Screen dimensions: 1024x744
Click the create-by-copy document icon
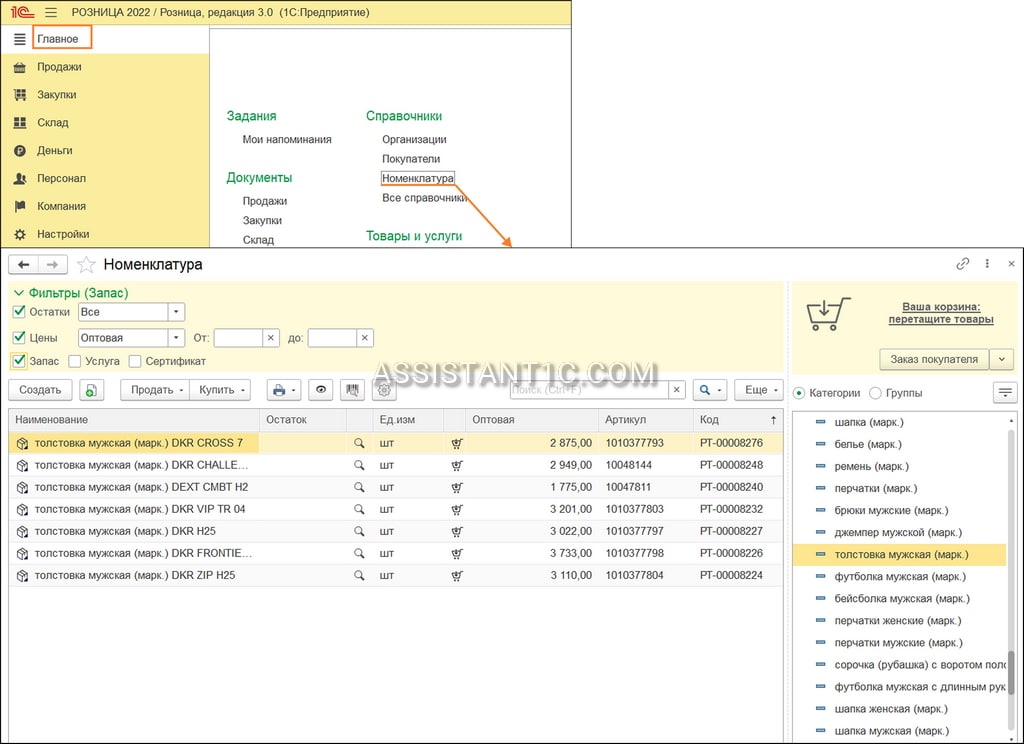(91, 390)
